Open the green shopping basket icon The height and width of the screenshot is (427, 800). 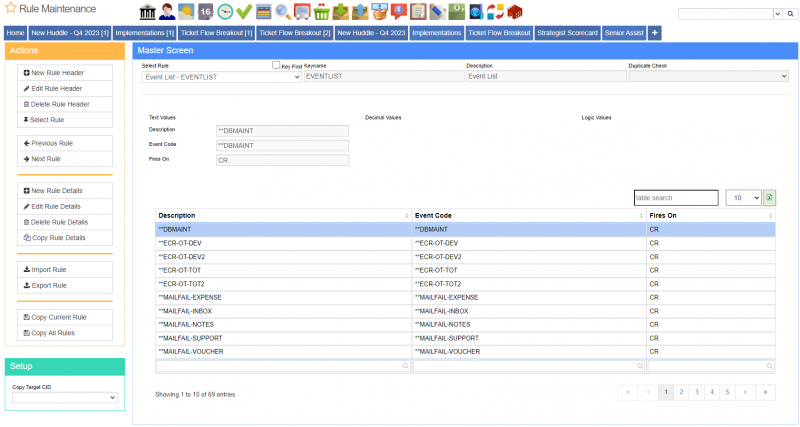tap(322, 12)
